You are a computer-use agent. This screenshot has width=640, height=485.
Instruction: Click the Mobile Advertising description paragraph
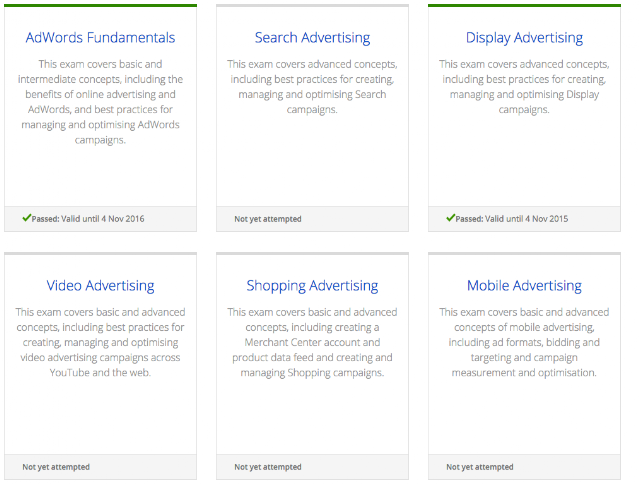524,342
